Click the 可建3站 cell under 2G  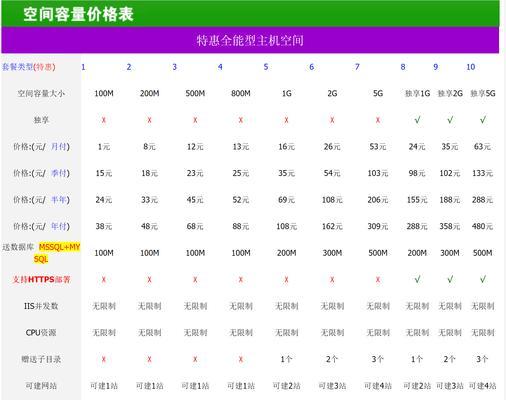tap(332, 386)
